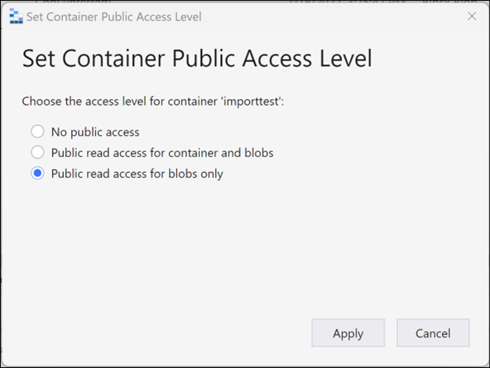
Task: Select the 'No public access' radio button
Action: 37,132
